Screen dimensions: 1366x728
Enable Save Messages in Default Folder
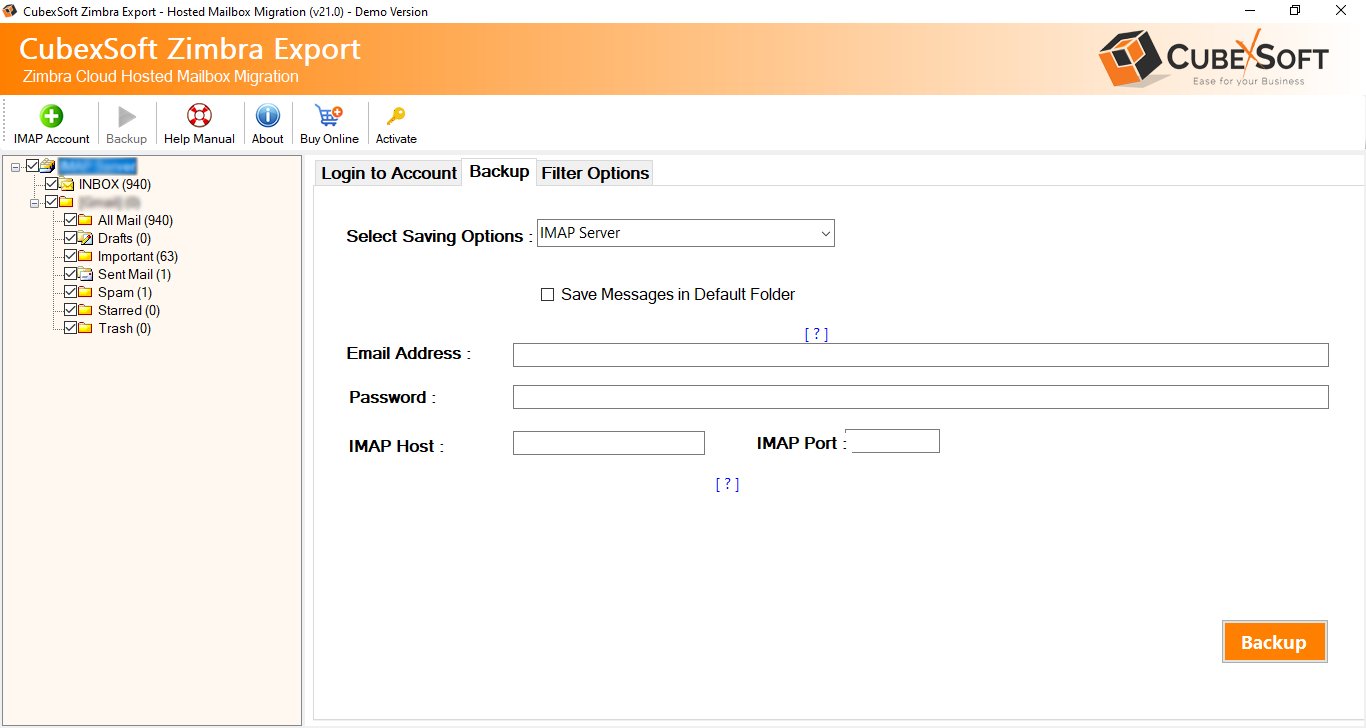coord(547,295)
